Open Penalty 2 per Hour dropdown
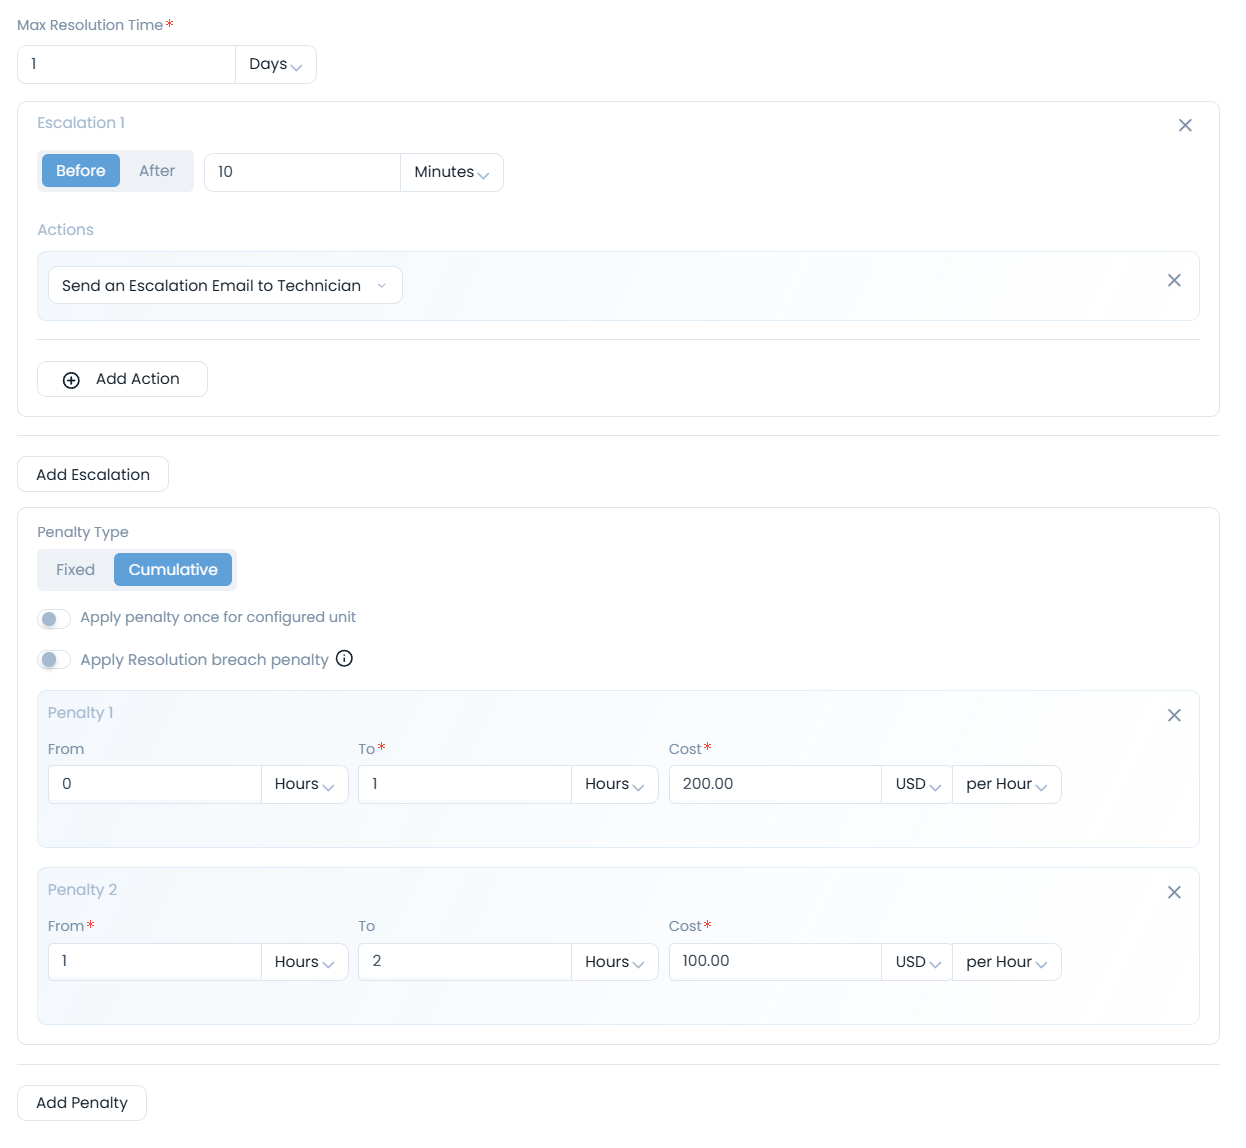Viewport: 1246px width, 1148px height. point(1006,962)
